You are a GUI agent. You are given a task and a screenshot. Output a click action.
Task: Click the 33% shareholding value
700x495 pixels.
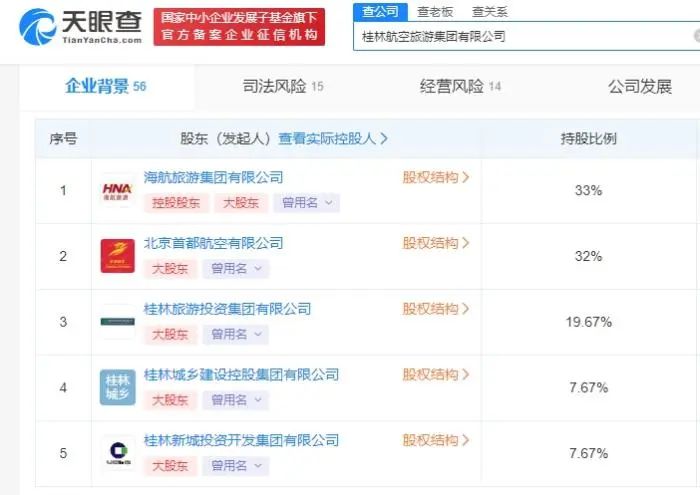[588, 191]
